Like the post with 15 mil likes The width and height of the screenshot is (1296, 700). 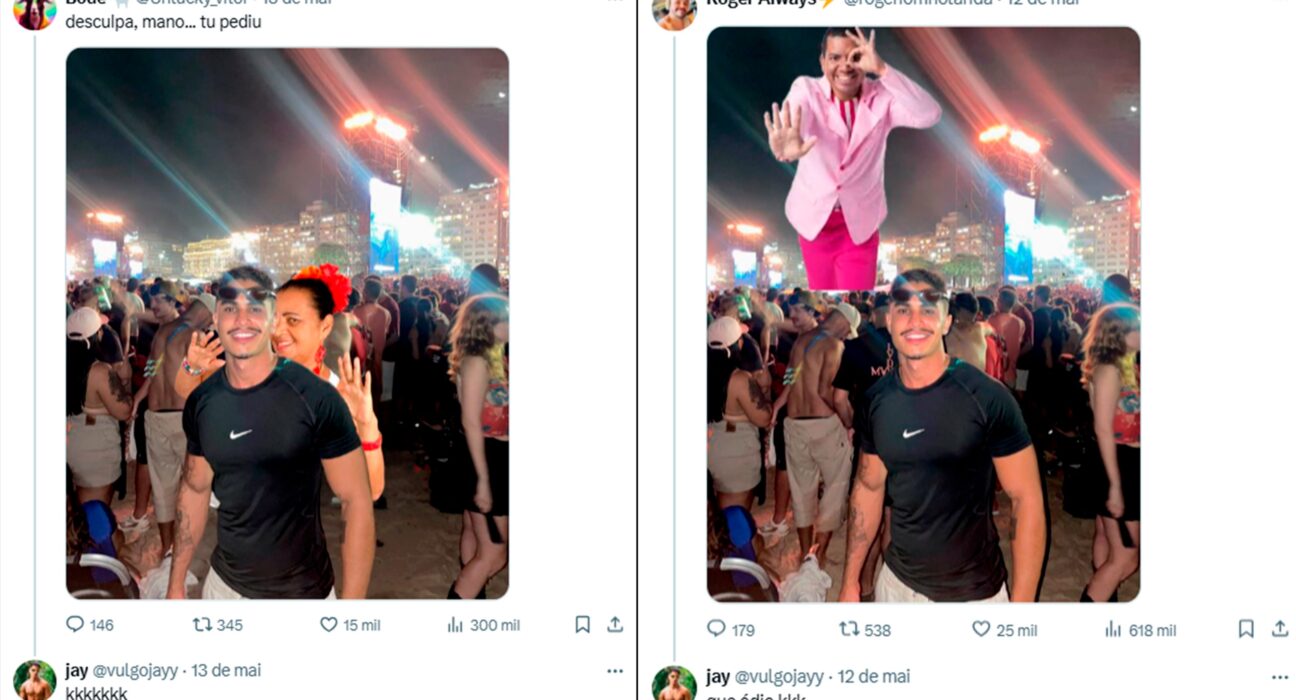point(329,625)
